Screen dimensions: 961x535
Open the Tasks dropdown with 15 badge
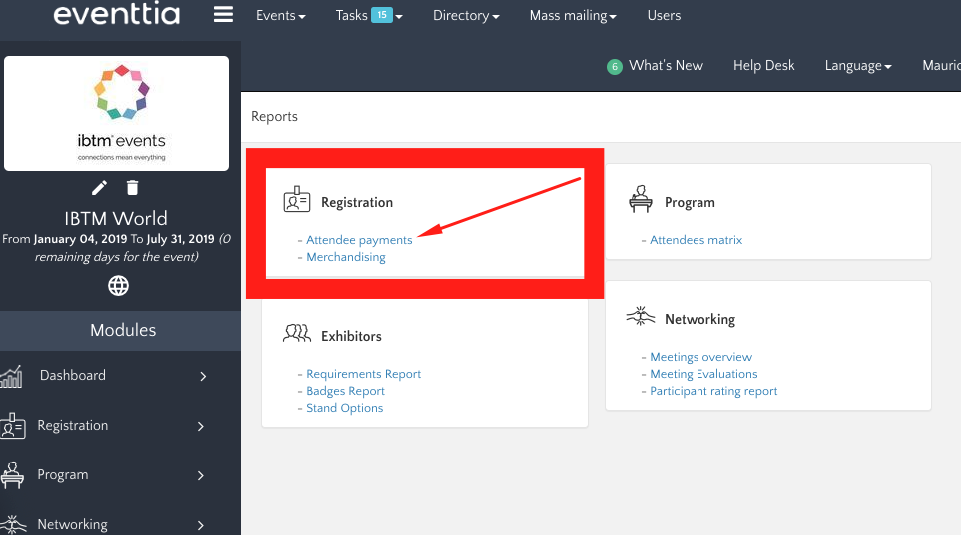click(x=369, y=15)
